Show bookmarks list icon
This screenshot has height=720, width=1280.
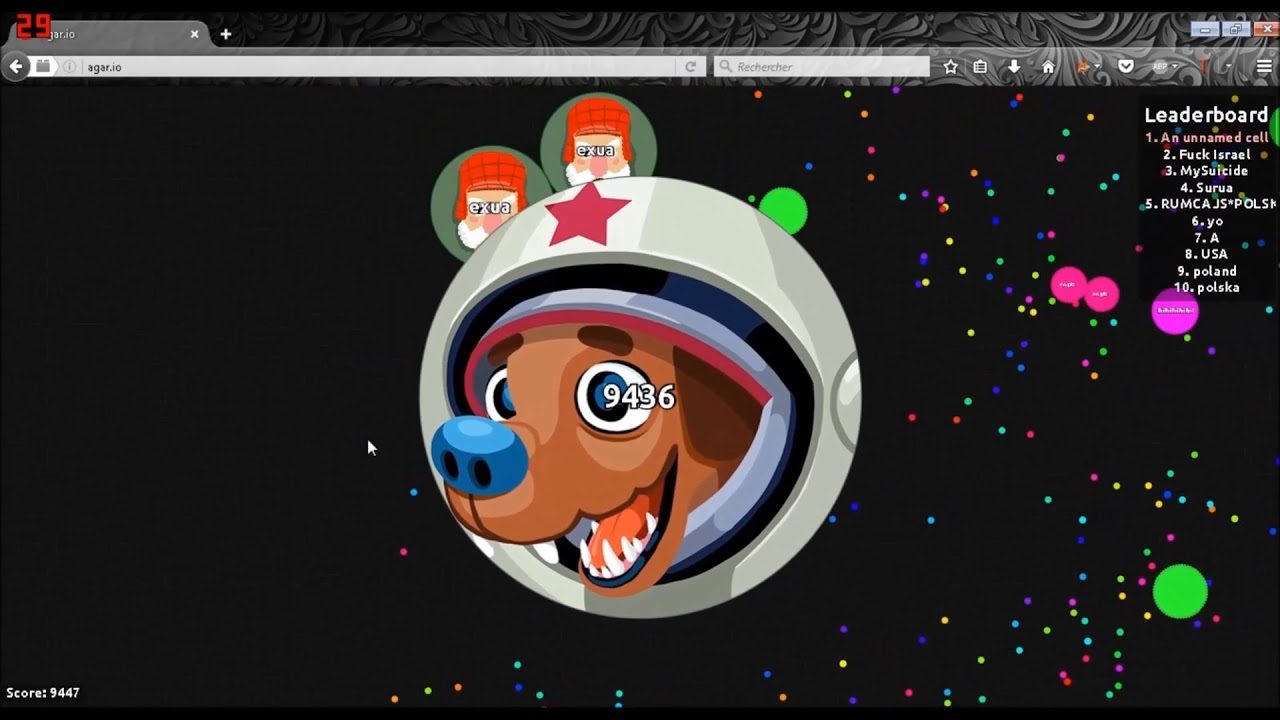pos(980,67)
